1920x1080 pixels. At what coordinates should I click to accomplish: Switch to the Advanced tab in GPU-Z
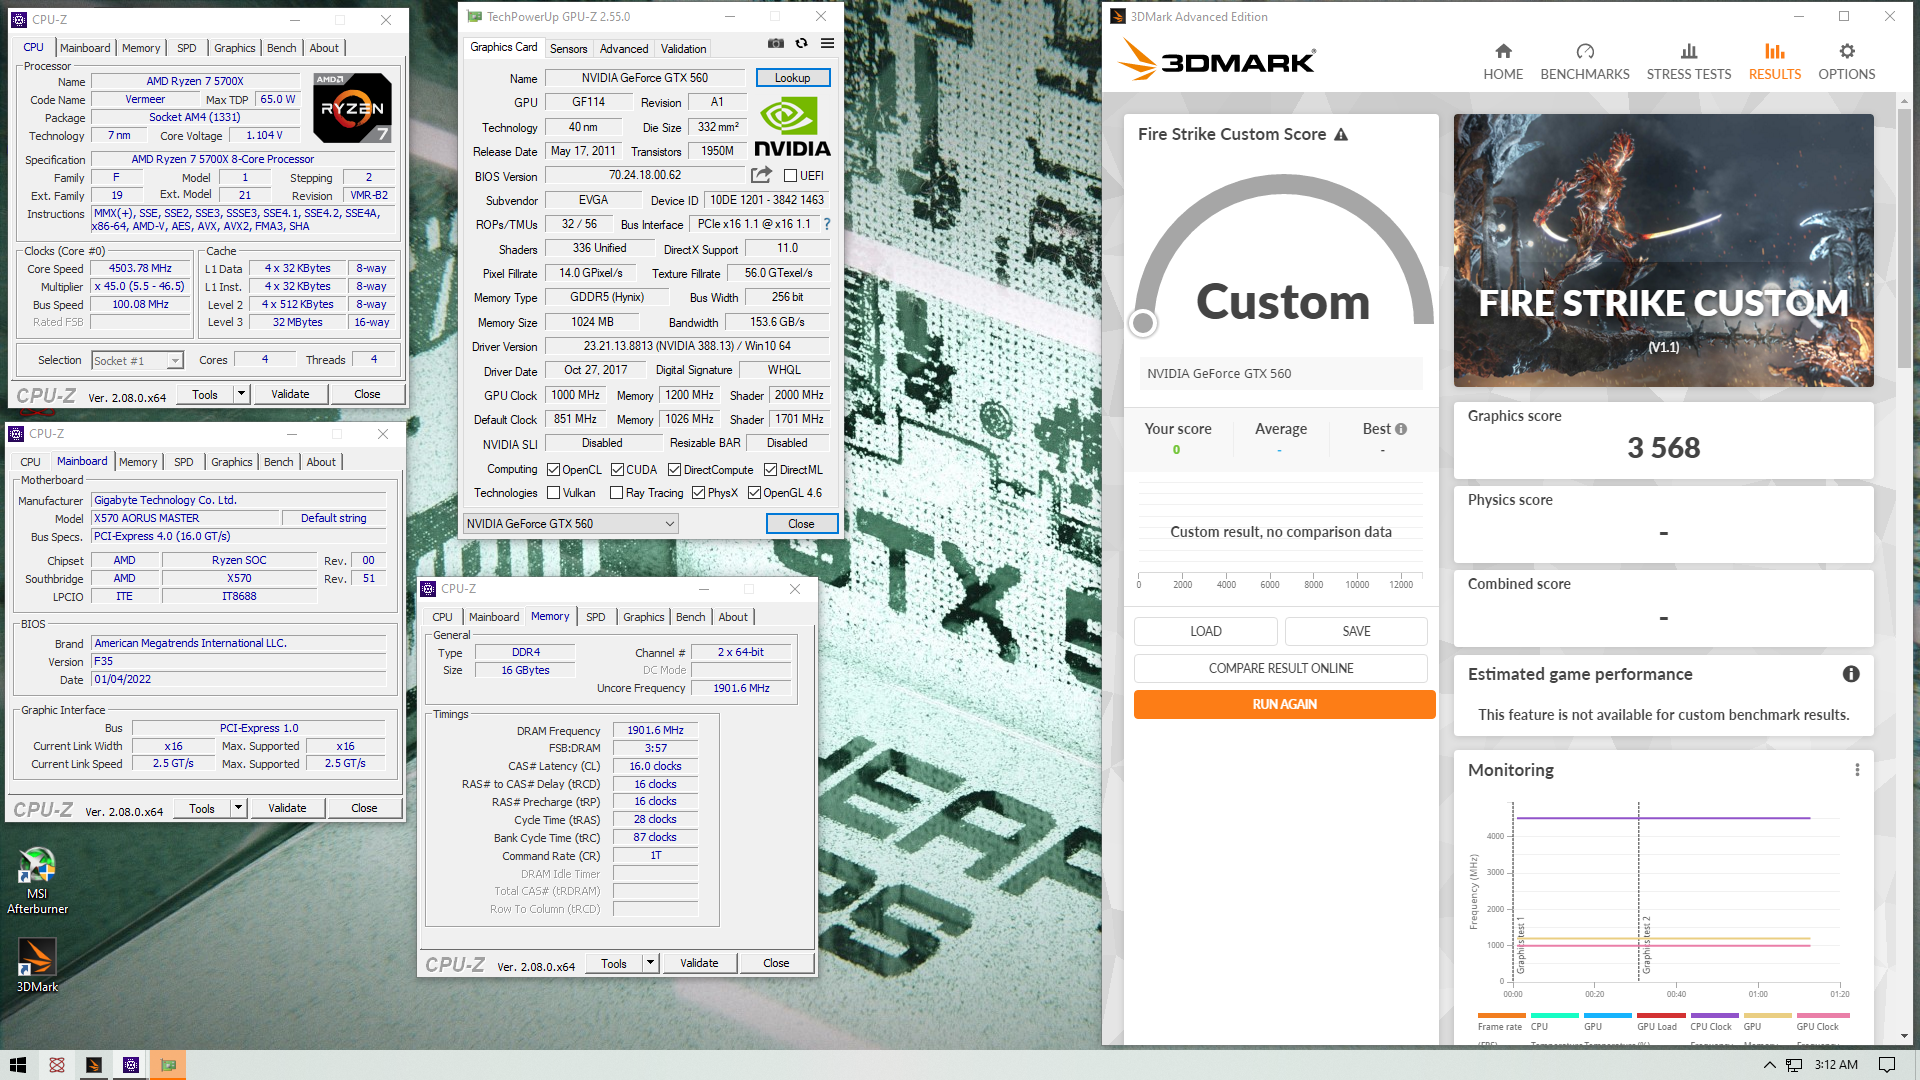(624, 48)
